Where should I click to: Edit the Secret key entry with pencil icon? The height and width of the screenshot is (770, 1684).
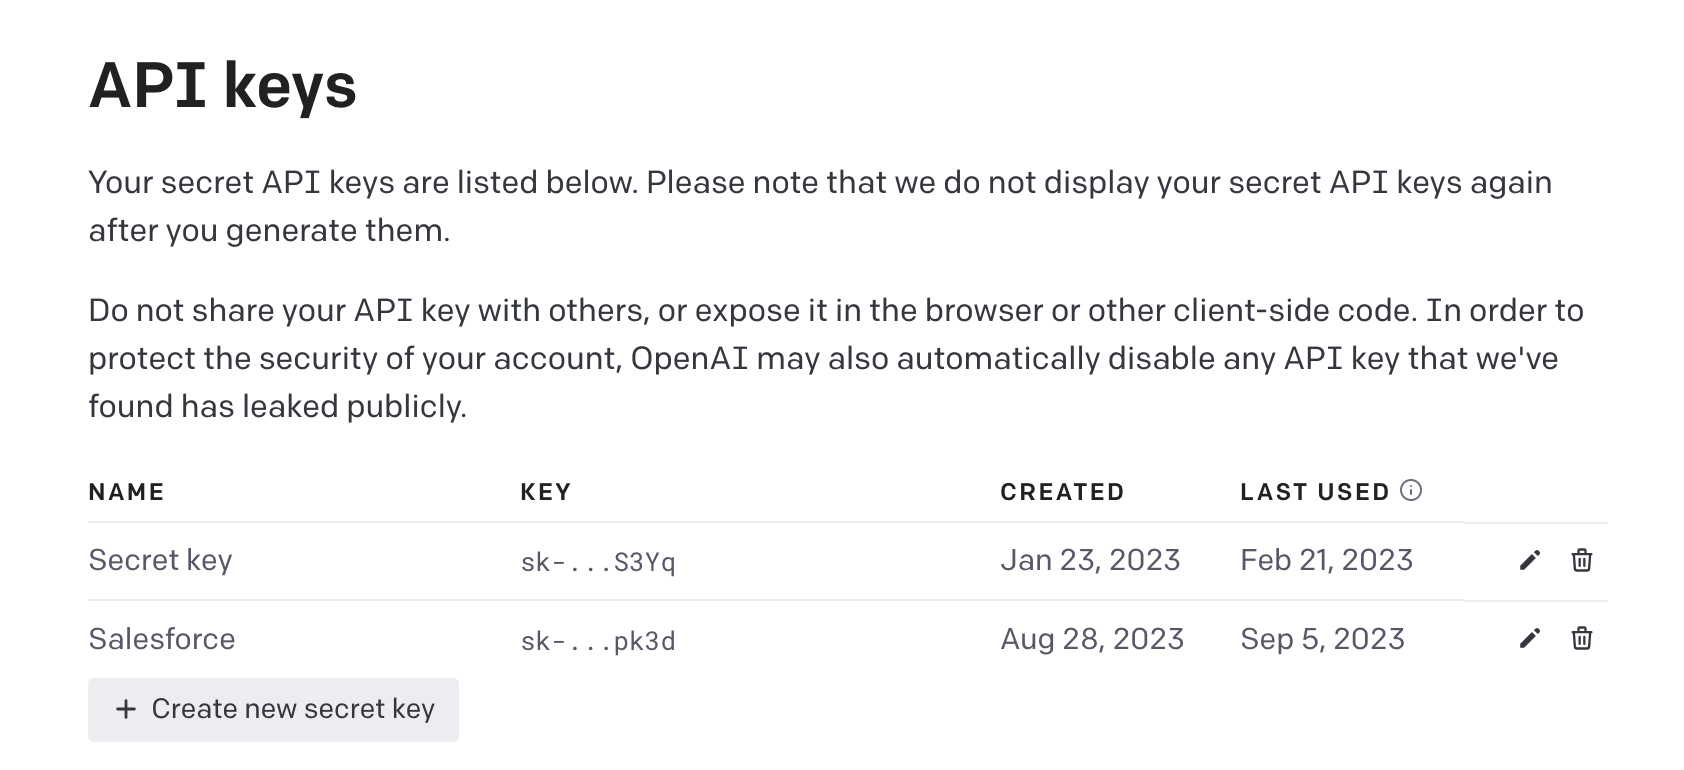[x=1529, y=560]
